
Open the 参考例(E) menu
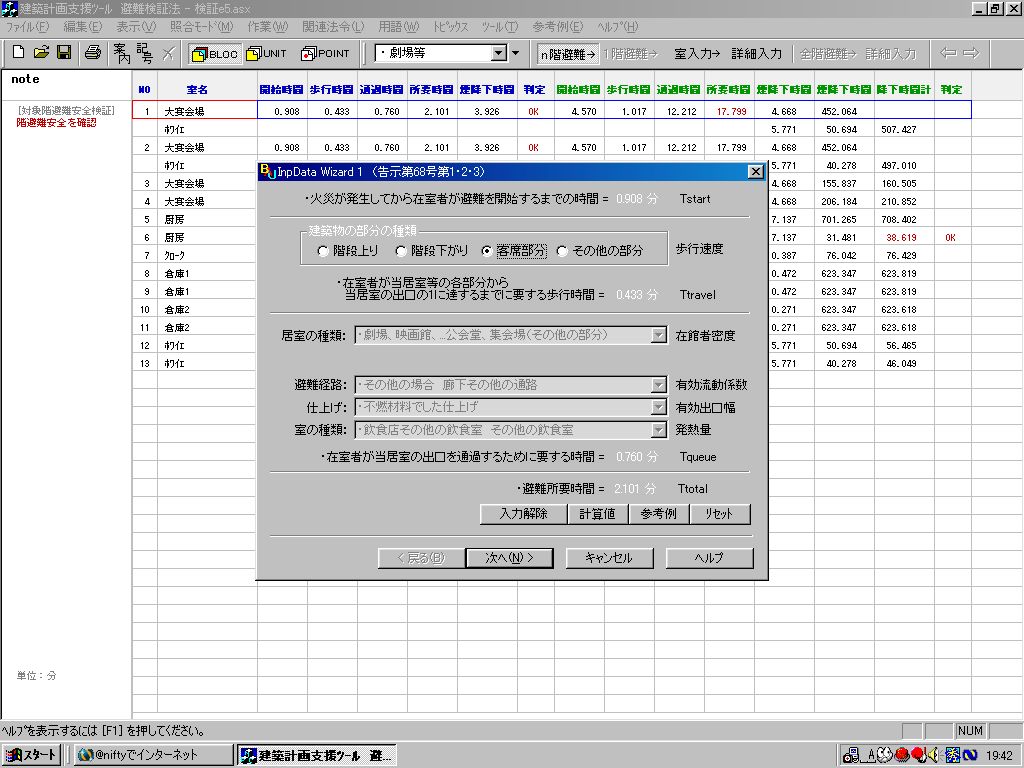(557, 27)
